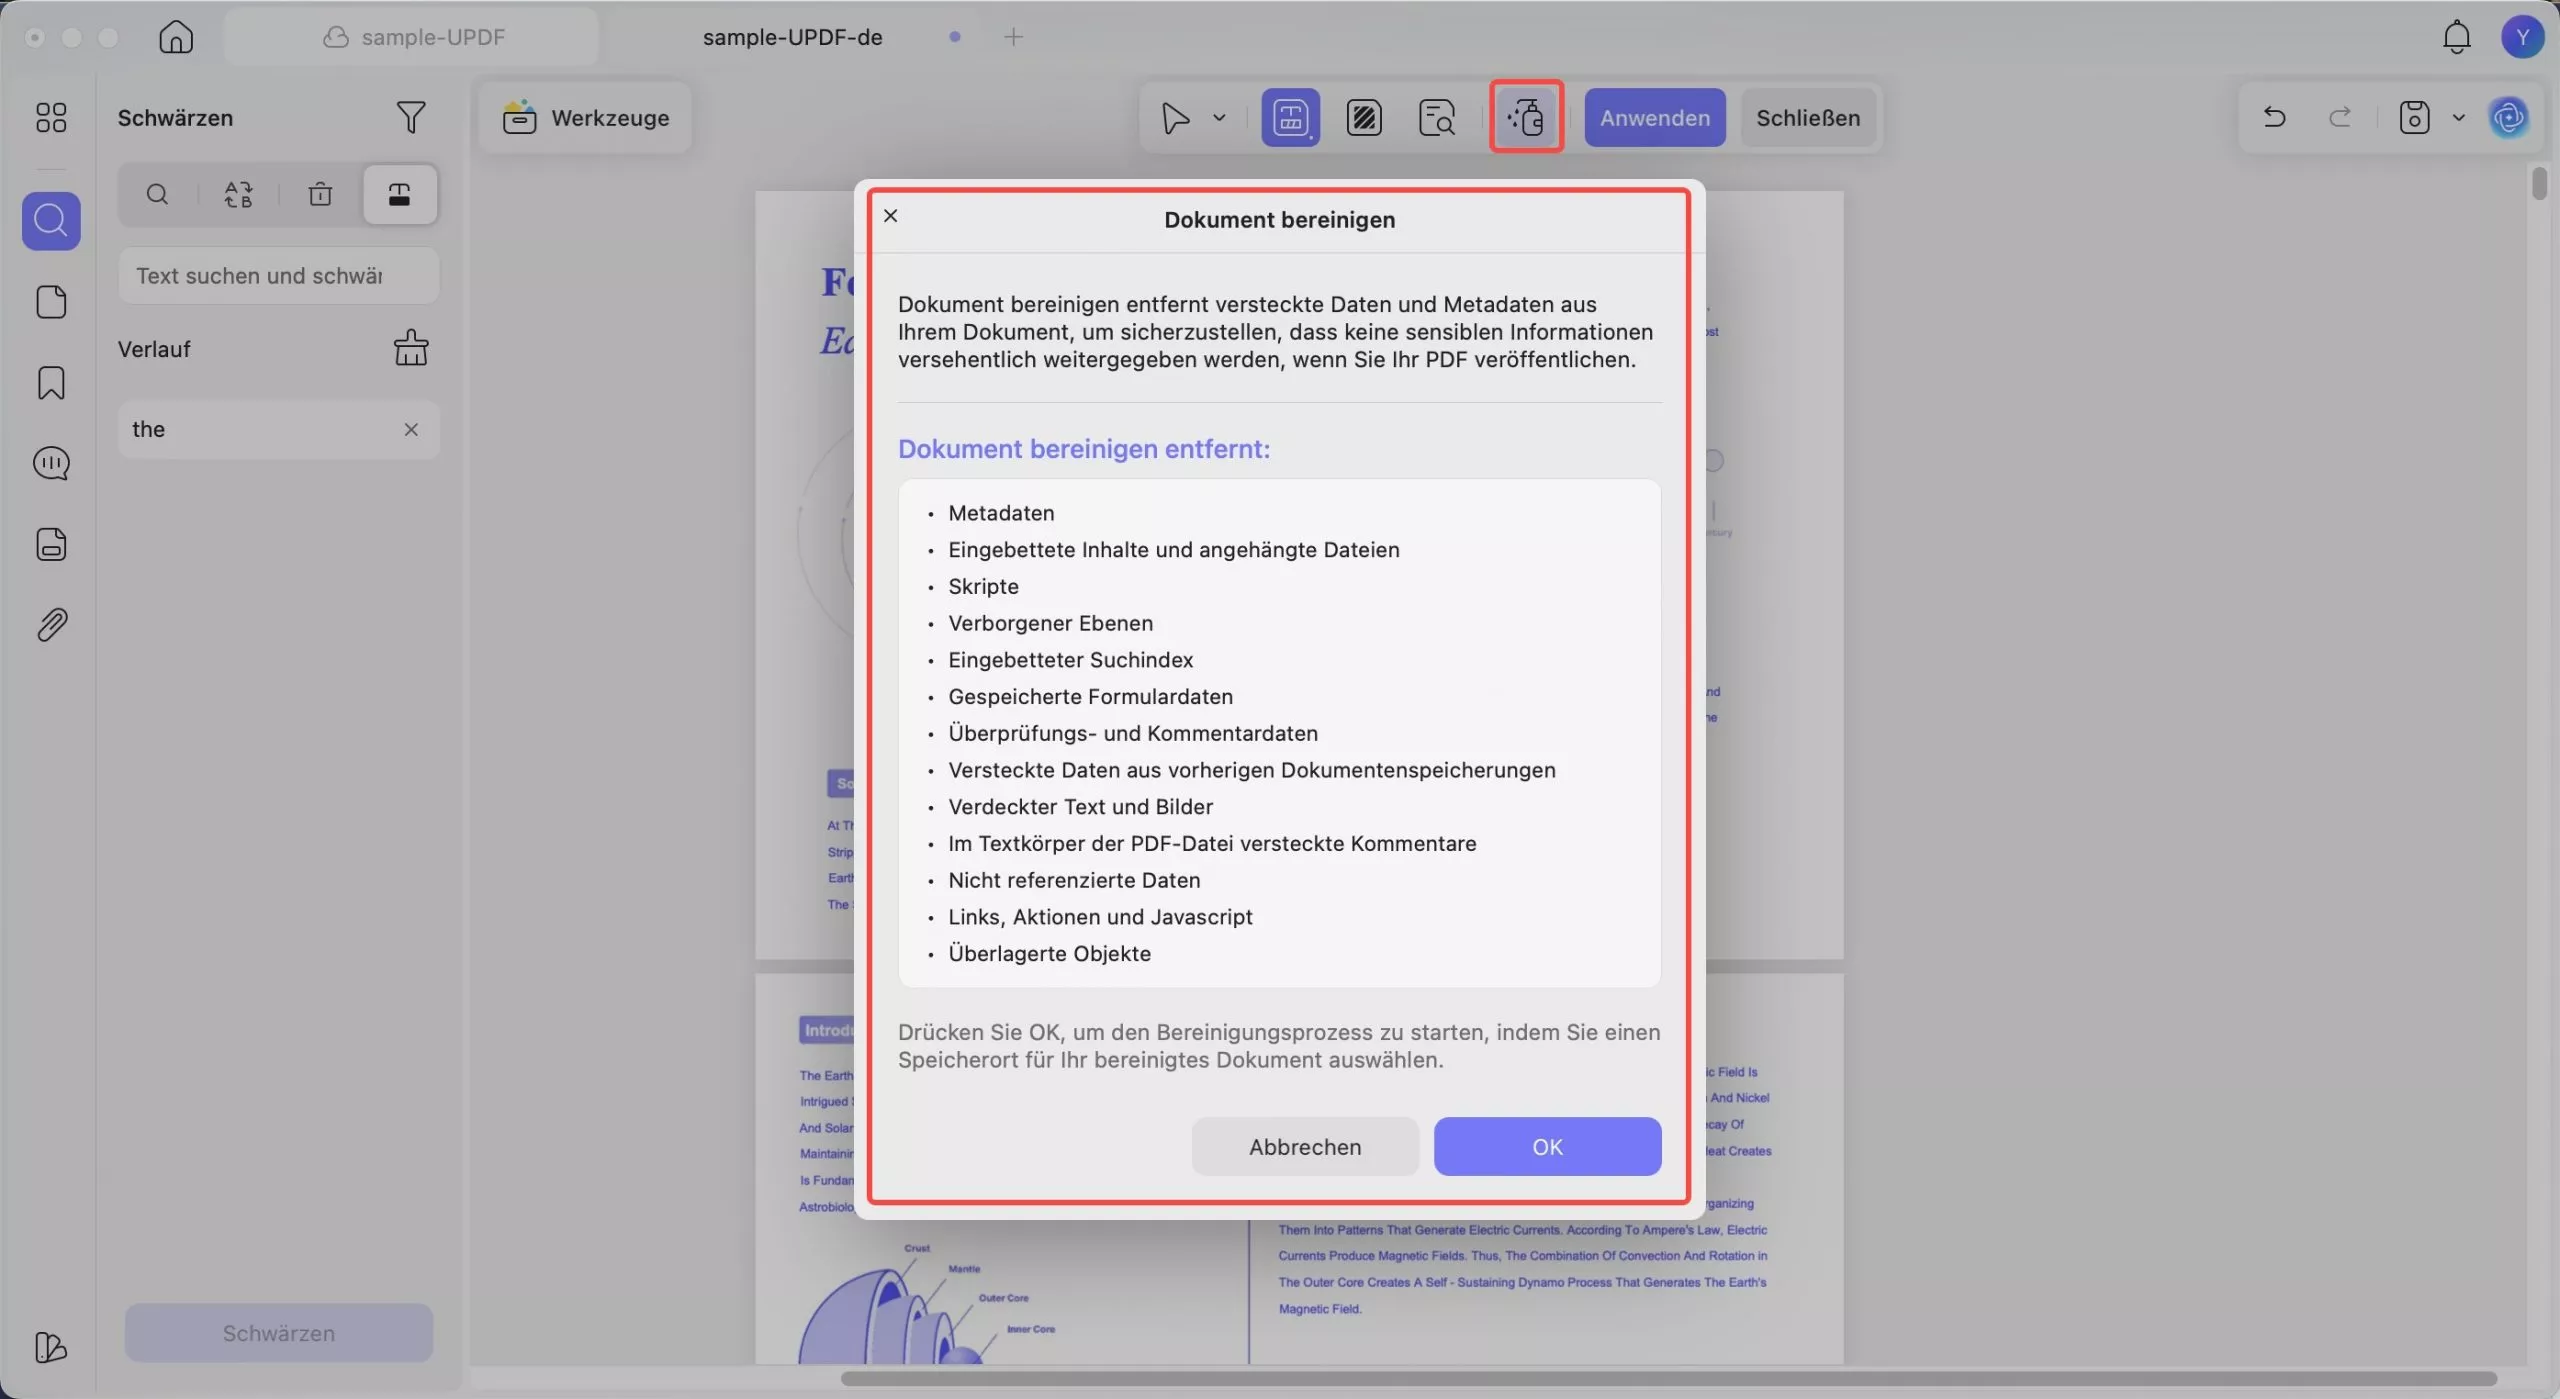Click 'Nicht referenzierte Daten' list item

pyautogui.click(x=1074, y=880)
